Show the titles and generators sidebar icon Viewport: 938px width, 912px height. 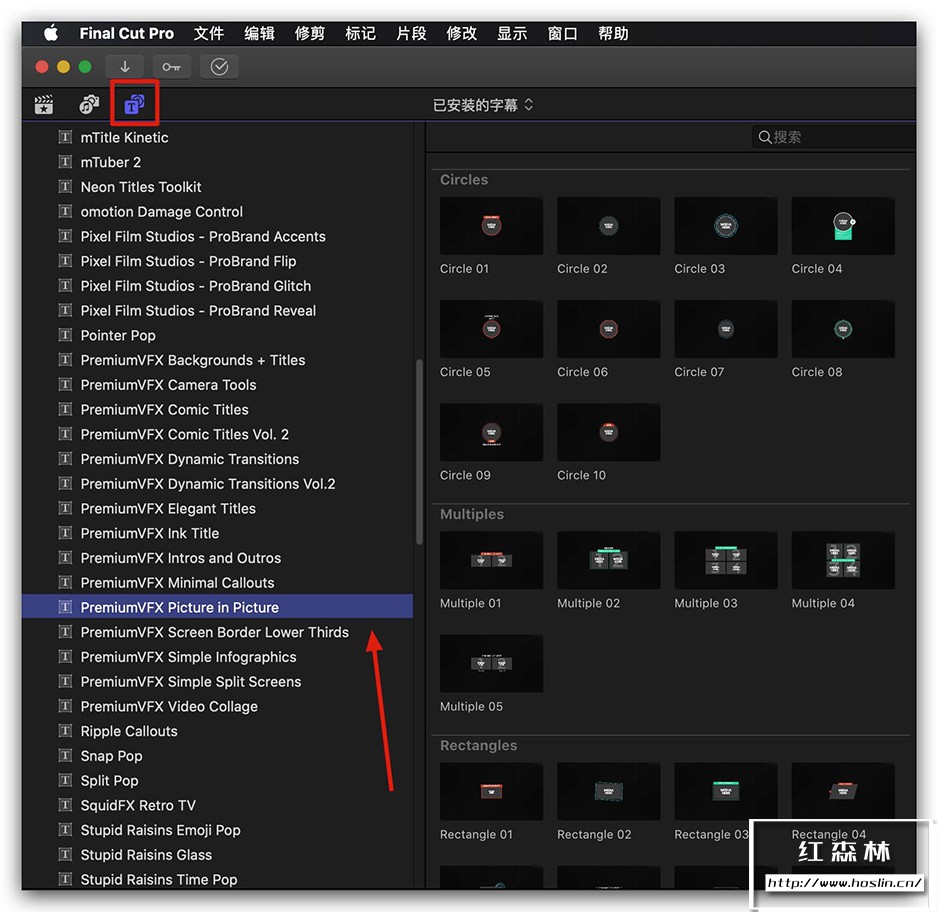point(134,105)
